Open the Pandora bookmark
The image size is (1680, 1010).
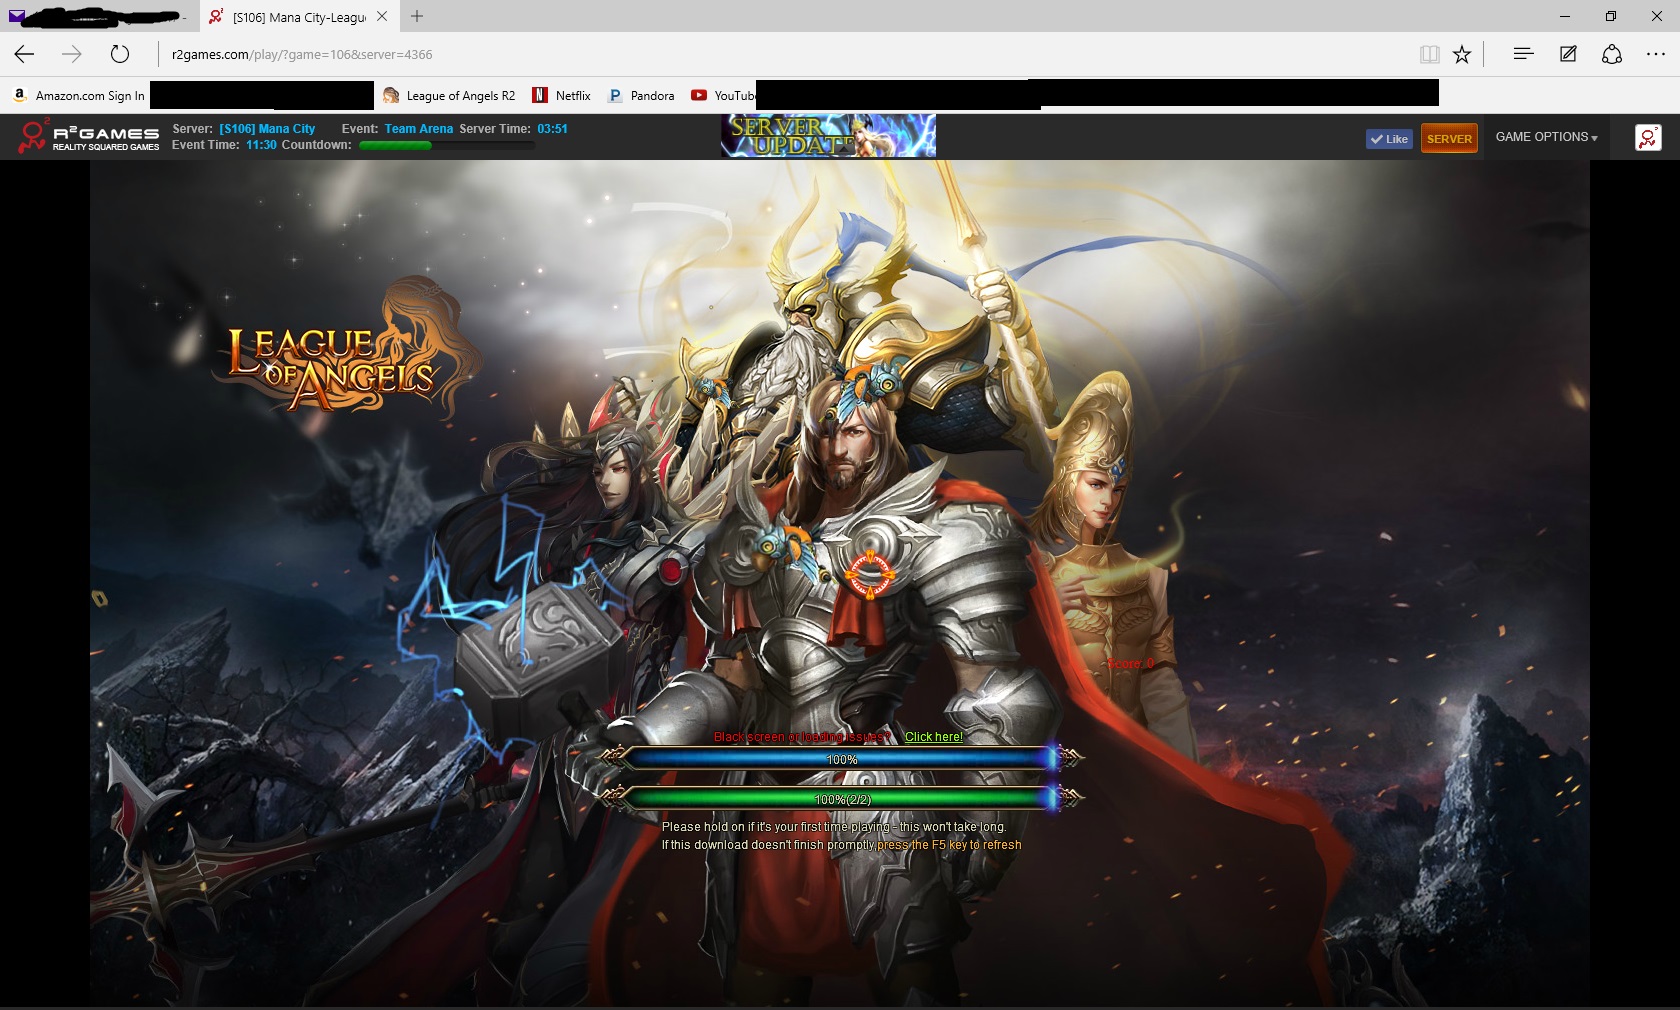coord(641,96)
